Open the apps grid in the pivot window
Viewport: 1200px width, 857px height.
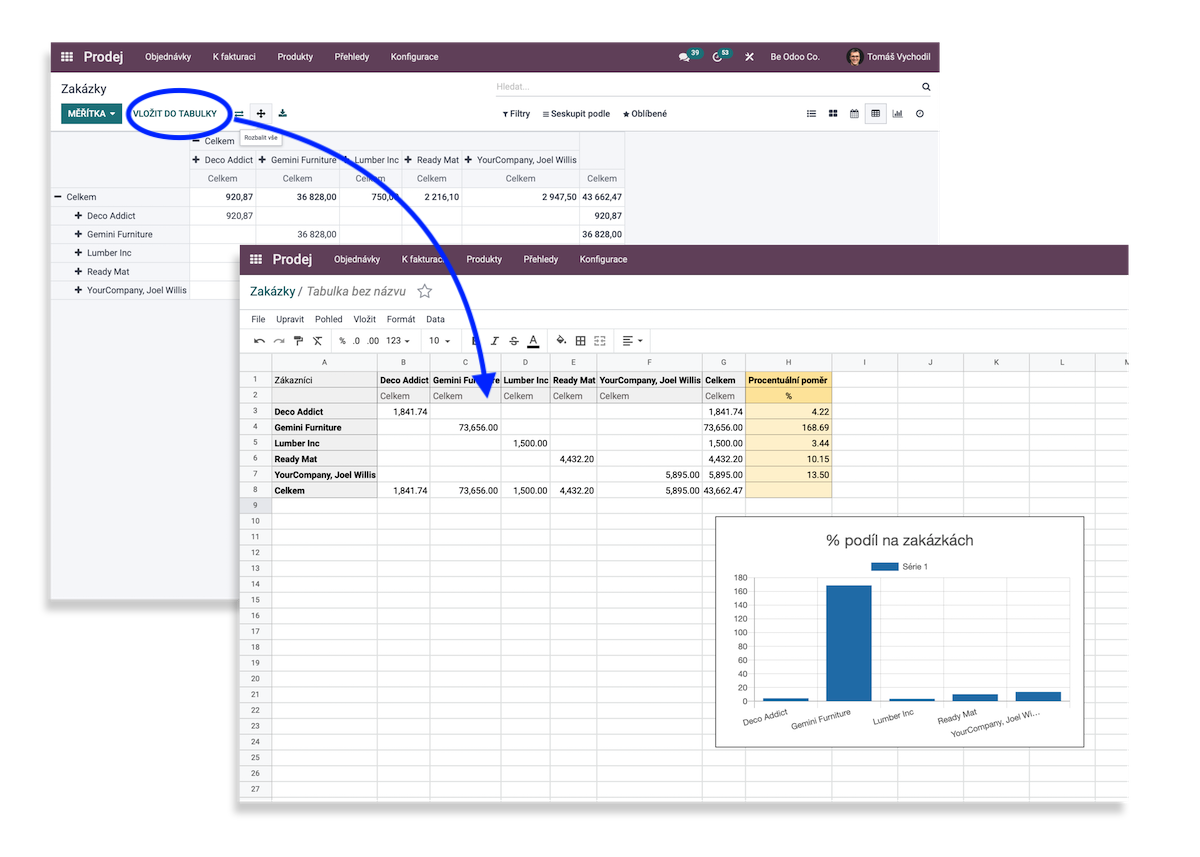click(x=67, y=57)
